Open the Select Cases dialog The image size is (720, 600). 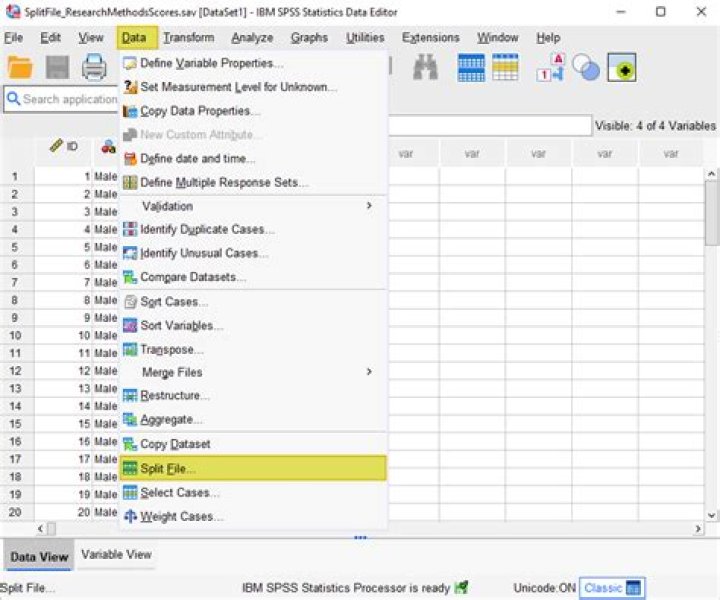pos(180,492)
